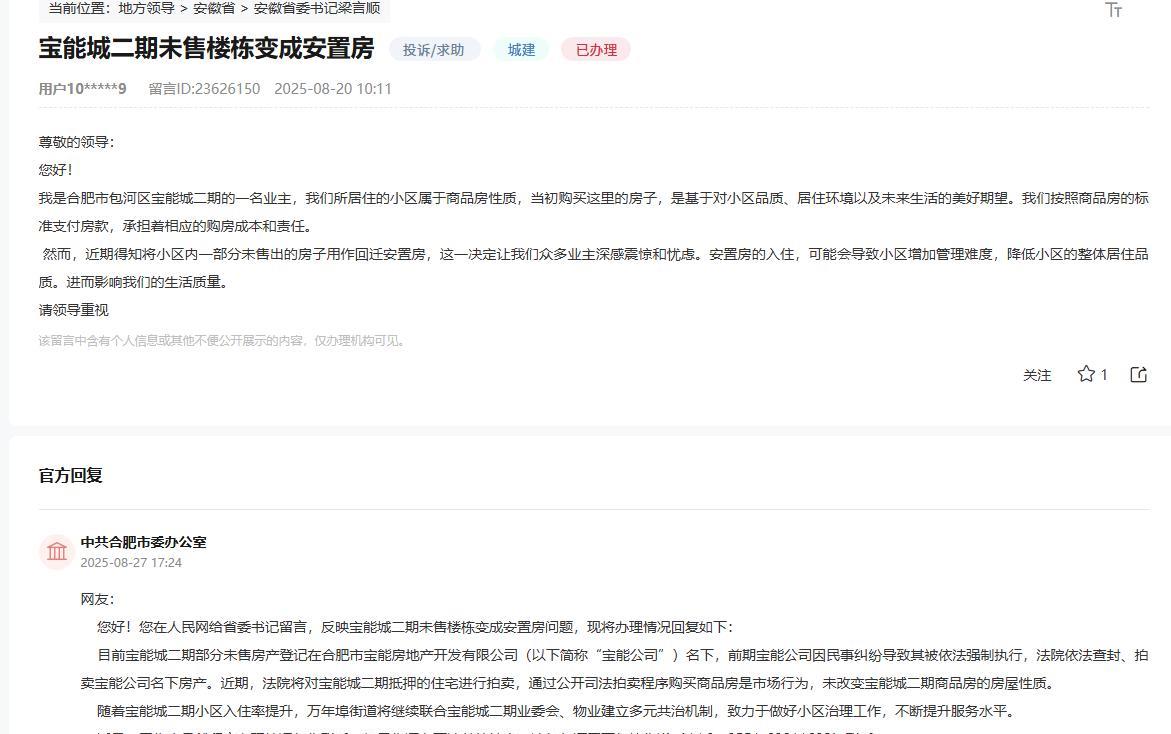Click the replier name 中共合肥市委办公室
The height and width of the screenshot is (734, 1171).
pyautogui.click(x=143, y=542)
